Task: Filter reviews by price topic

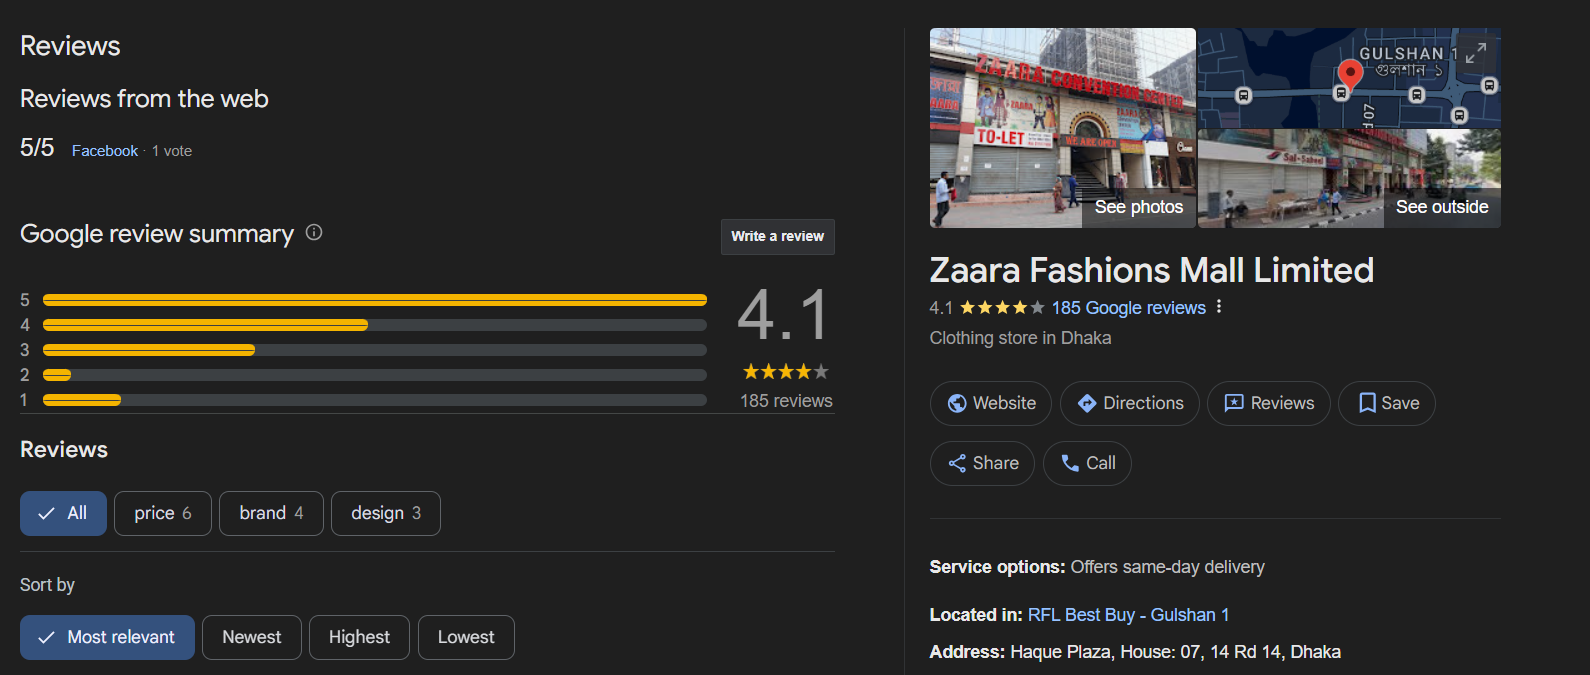Action: tap(163, 513)
